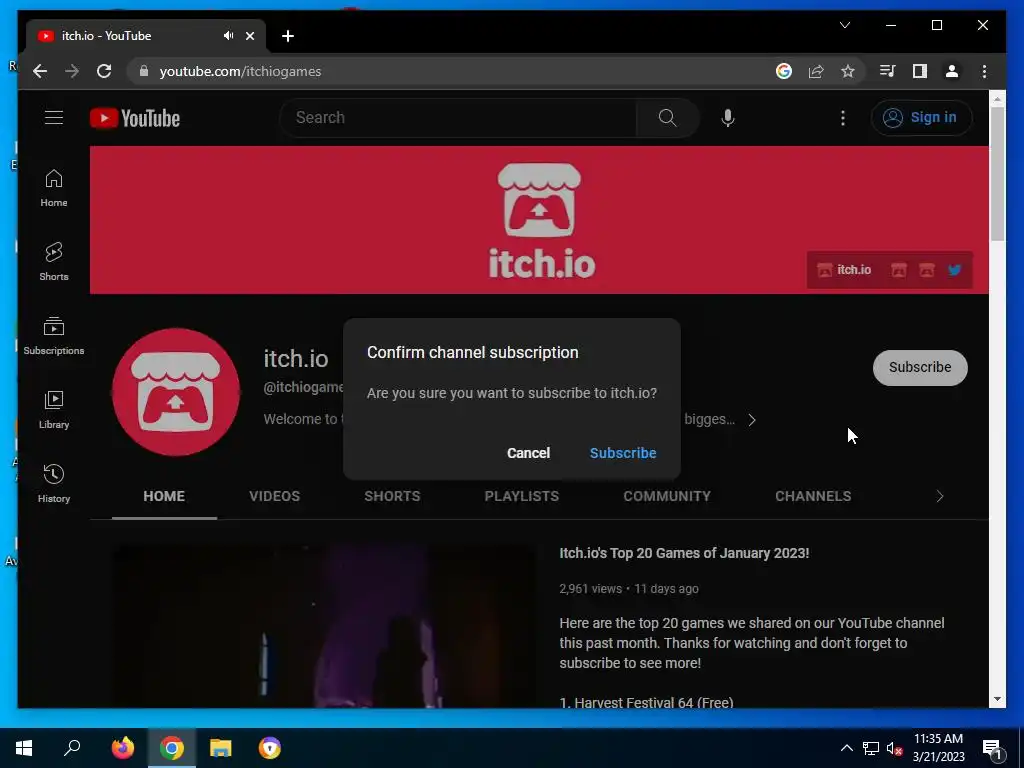Cancel the channel subscription dialog
1024x768 pixels.
coord(528,453)
